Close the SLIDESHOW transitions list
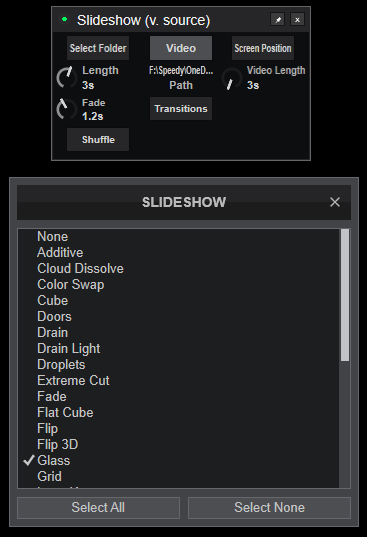Viewport: 367px width, 537px height. 335,202
